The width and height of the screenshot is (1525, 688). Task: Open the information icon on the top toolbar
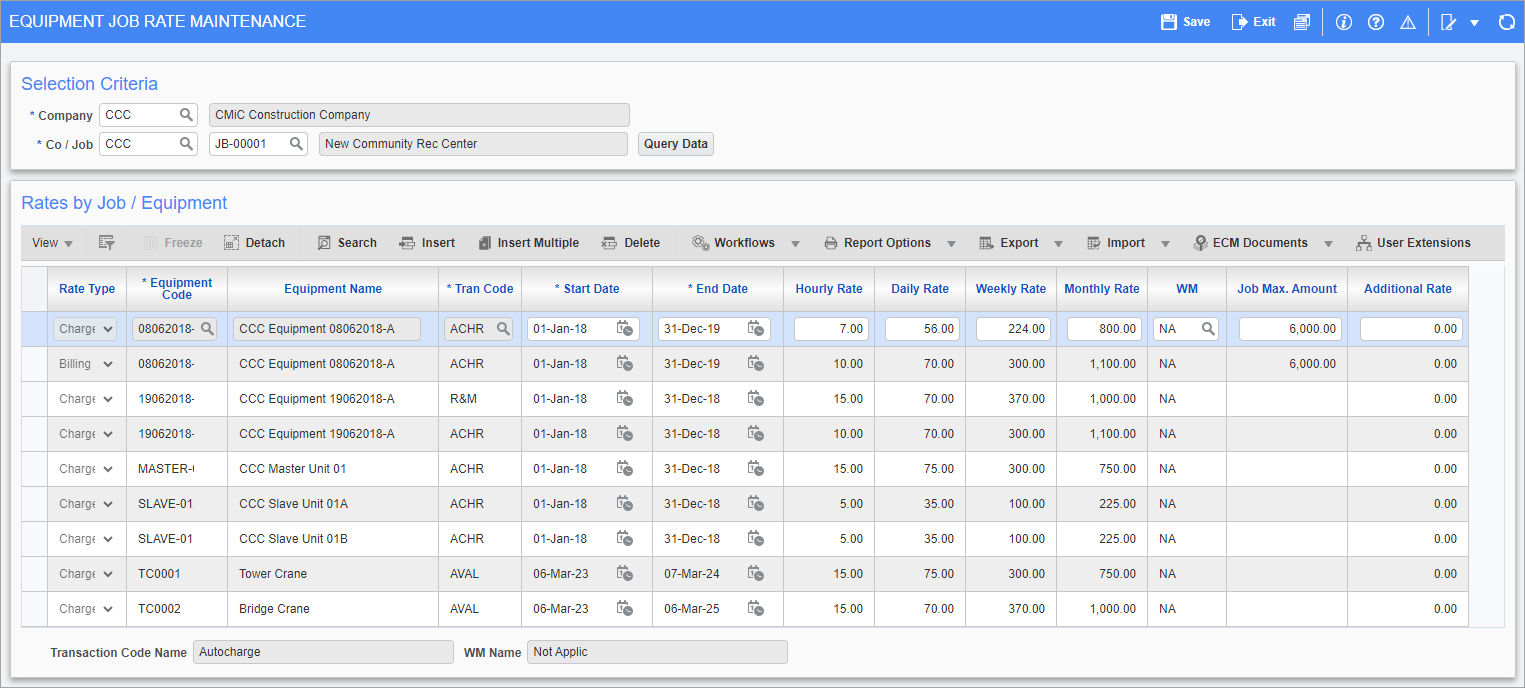click(1343, 21)
